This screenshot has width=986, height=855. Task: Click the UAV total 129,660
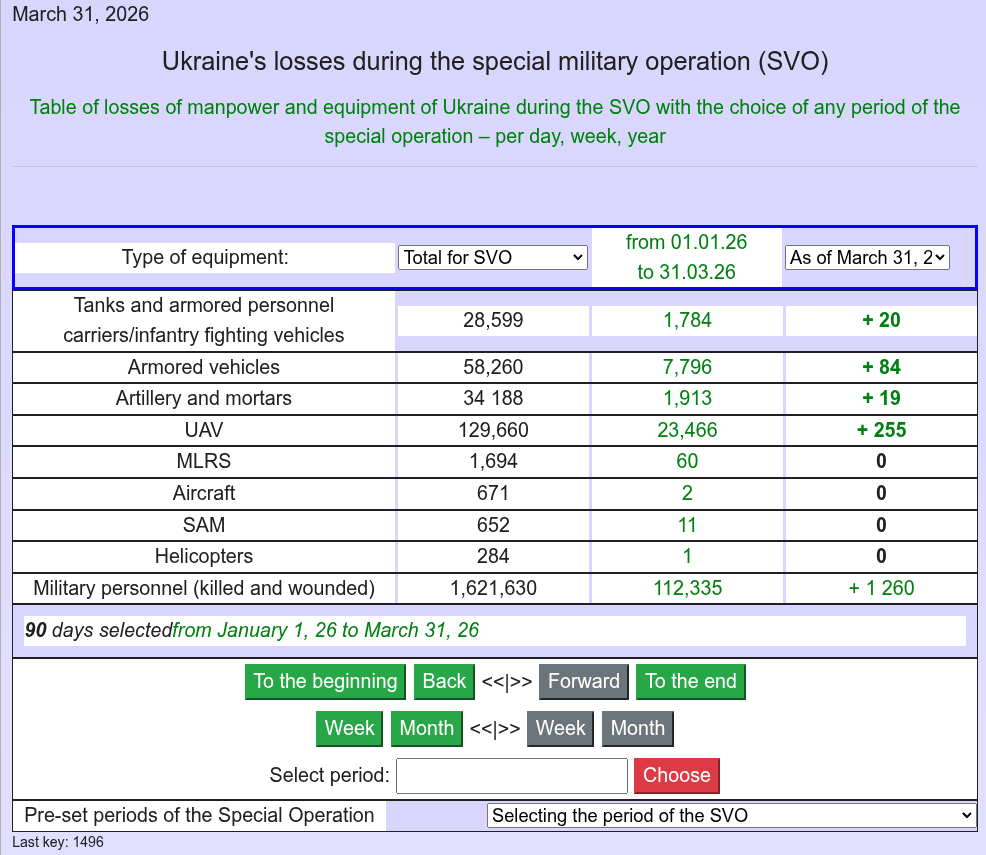point(493,430)
